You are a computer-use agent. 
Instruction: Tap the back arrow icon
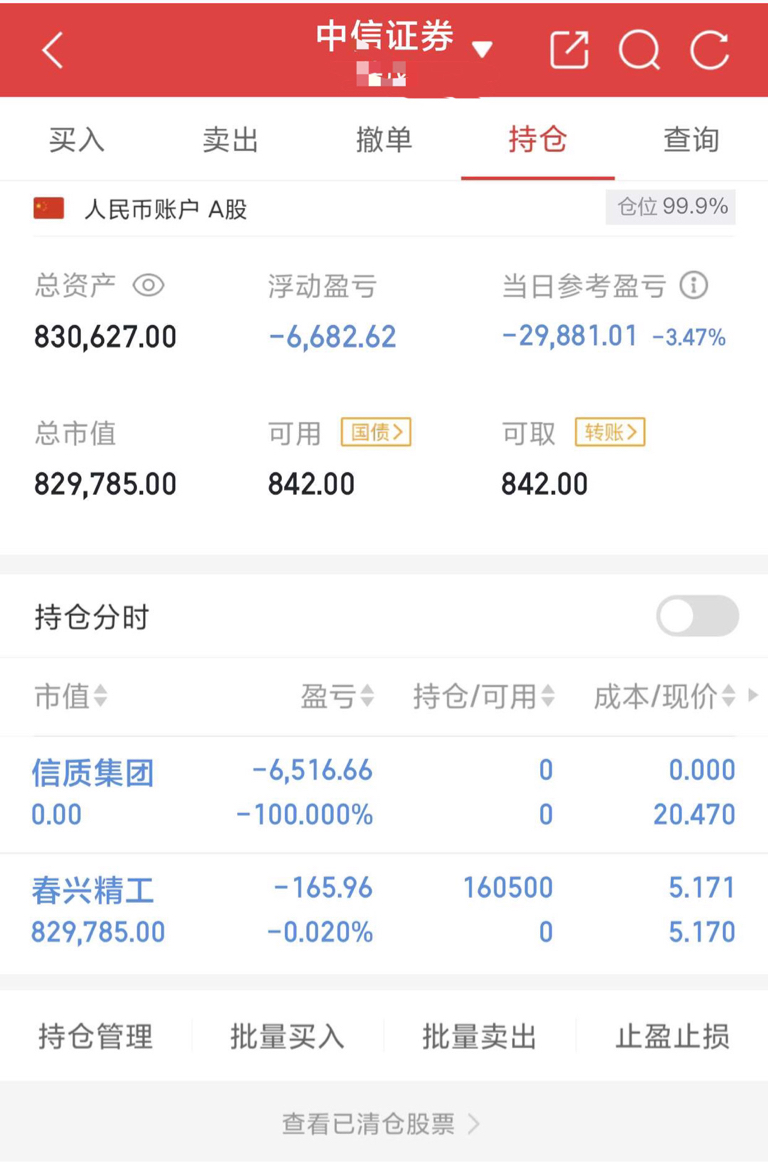point(53,50)
